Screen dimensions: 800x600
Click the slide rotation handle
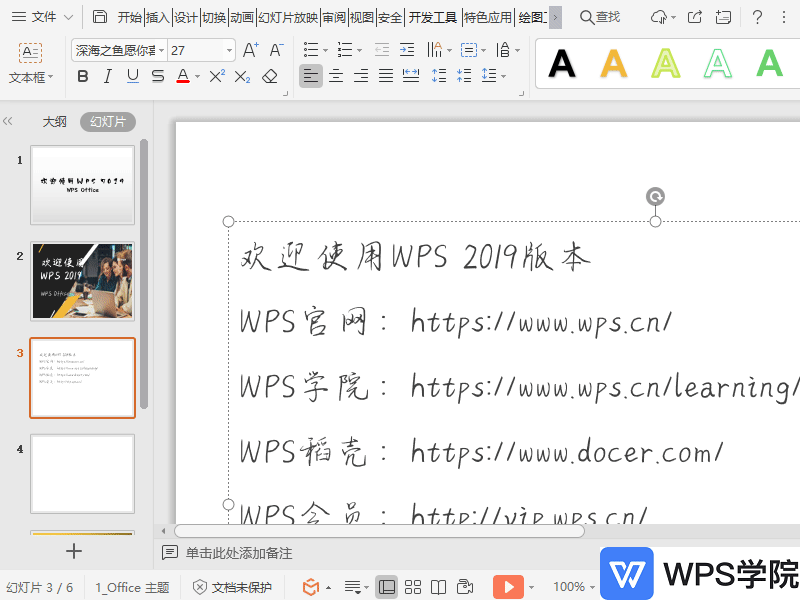pos(655,197)
